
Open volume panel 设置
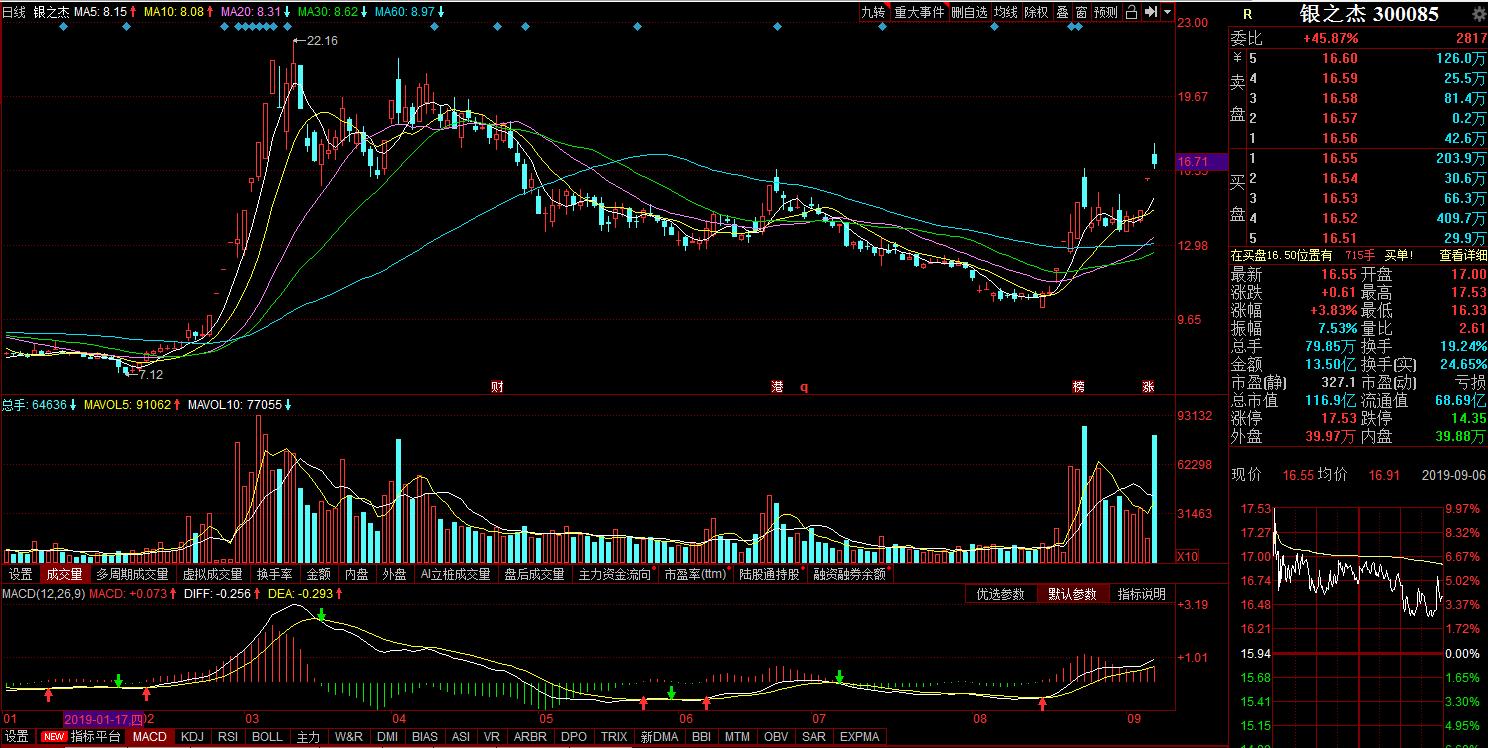pyautogui.click(x=20, y=574)
